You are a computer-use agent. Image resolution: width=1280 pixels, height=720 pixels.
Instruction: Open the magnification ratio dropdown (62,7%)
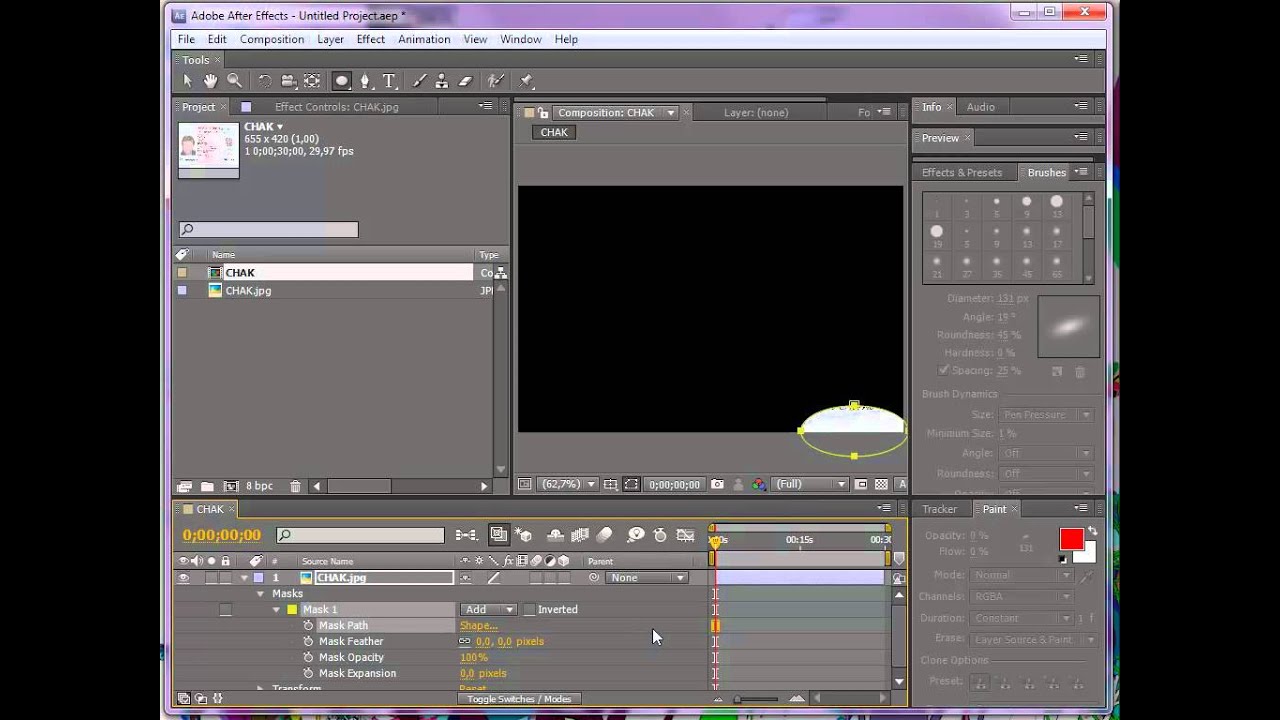568,485
